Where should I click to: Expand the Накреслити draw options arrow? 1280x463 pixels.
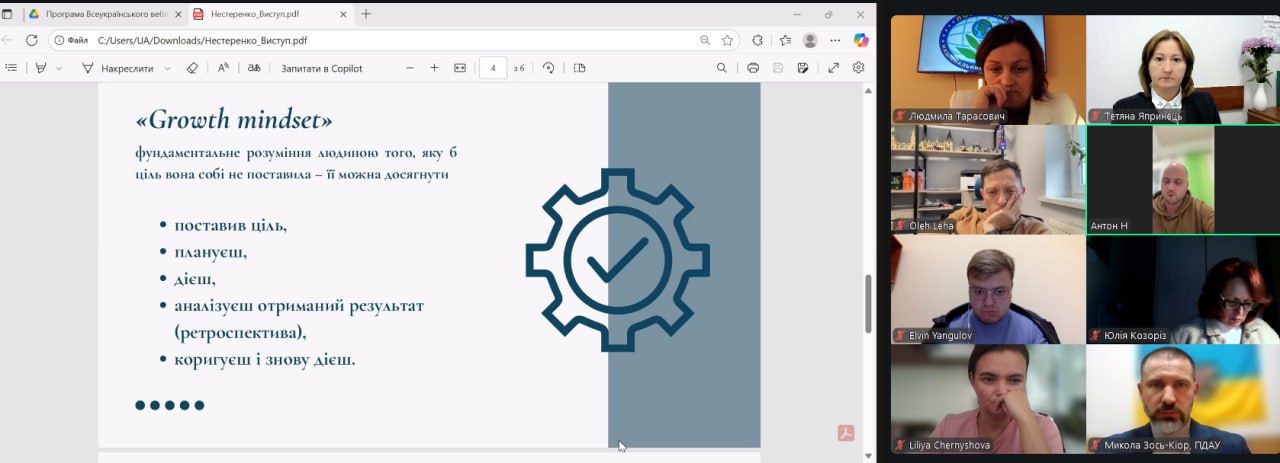167,68
